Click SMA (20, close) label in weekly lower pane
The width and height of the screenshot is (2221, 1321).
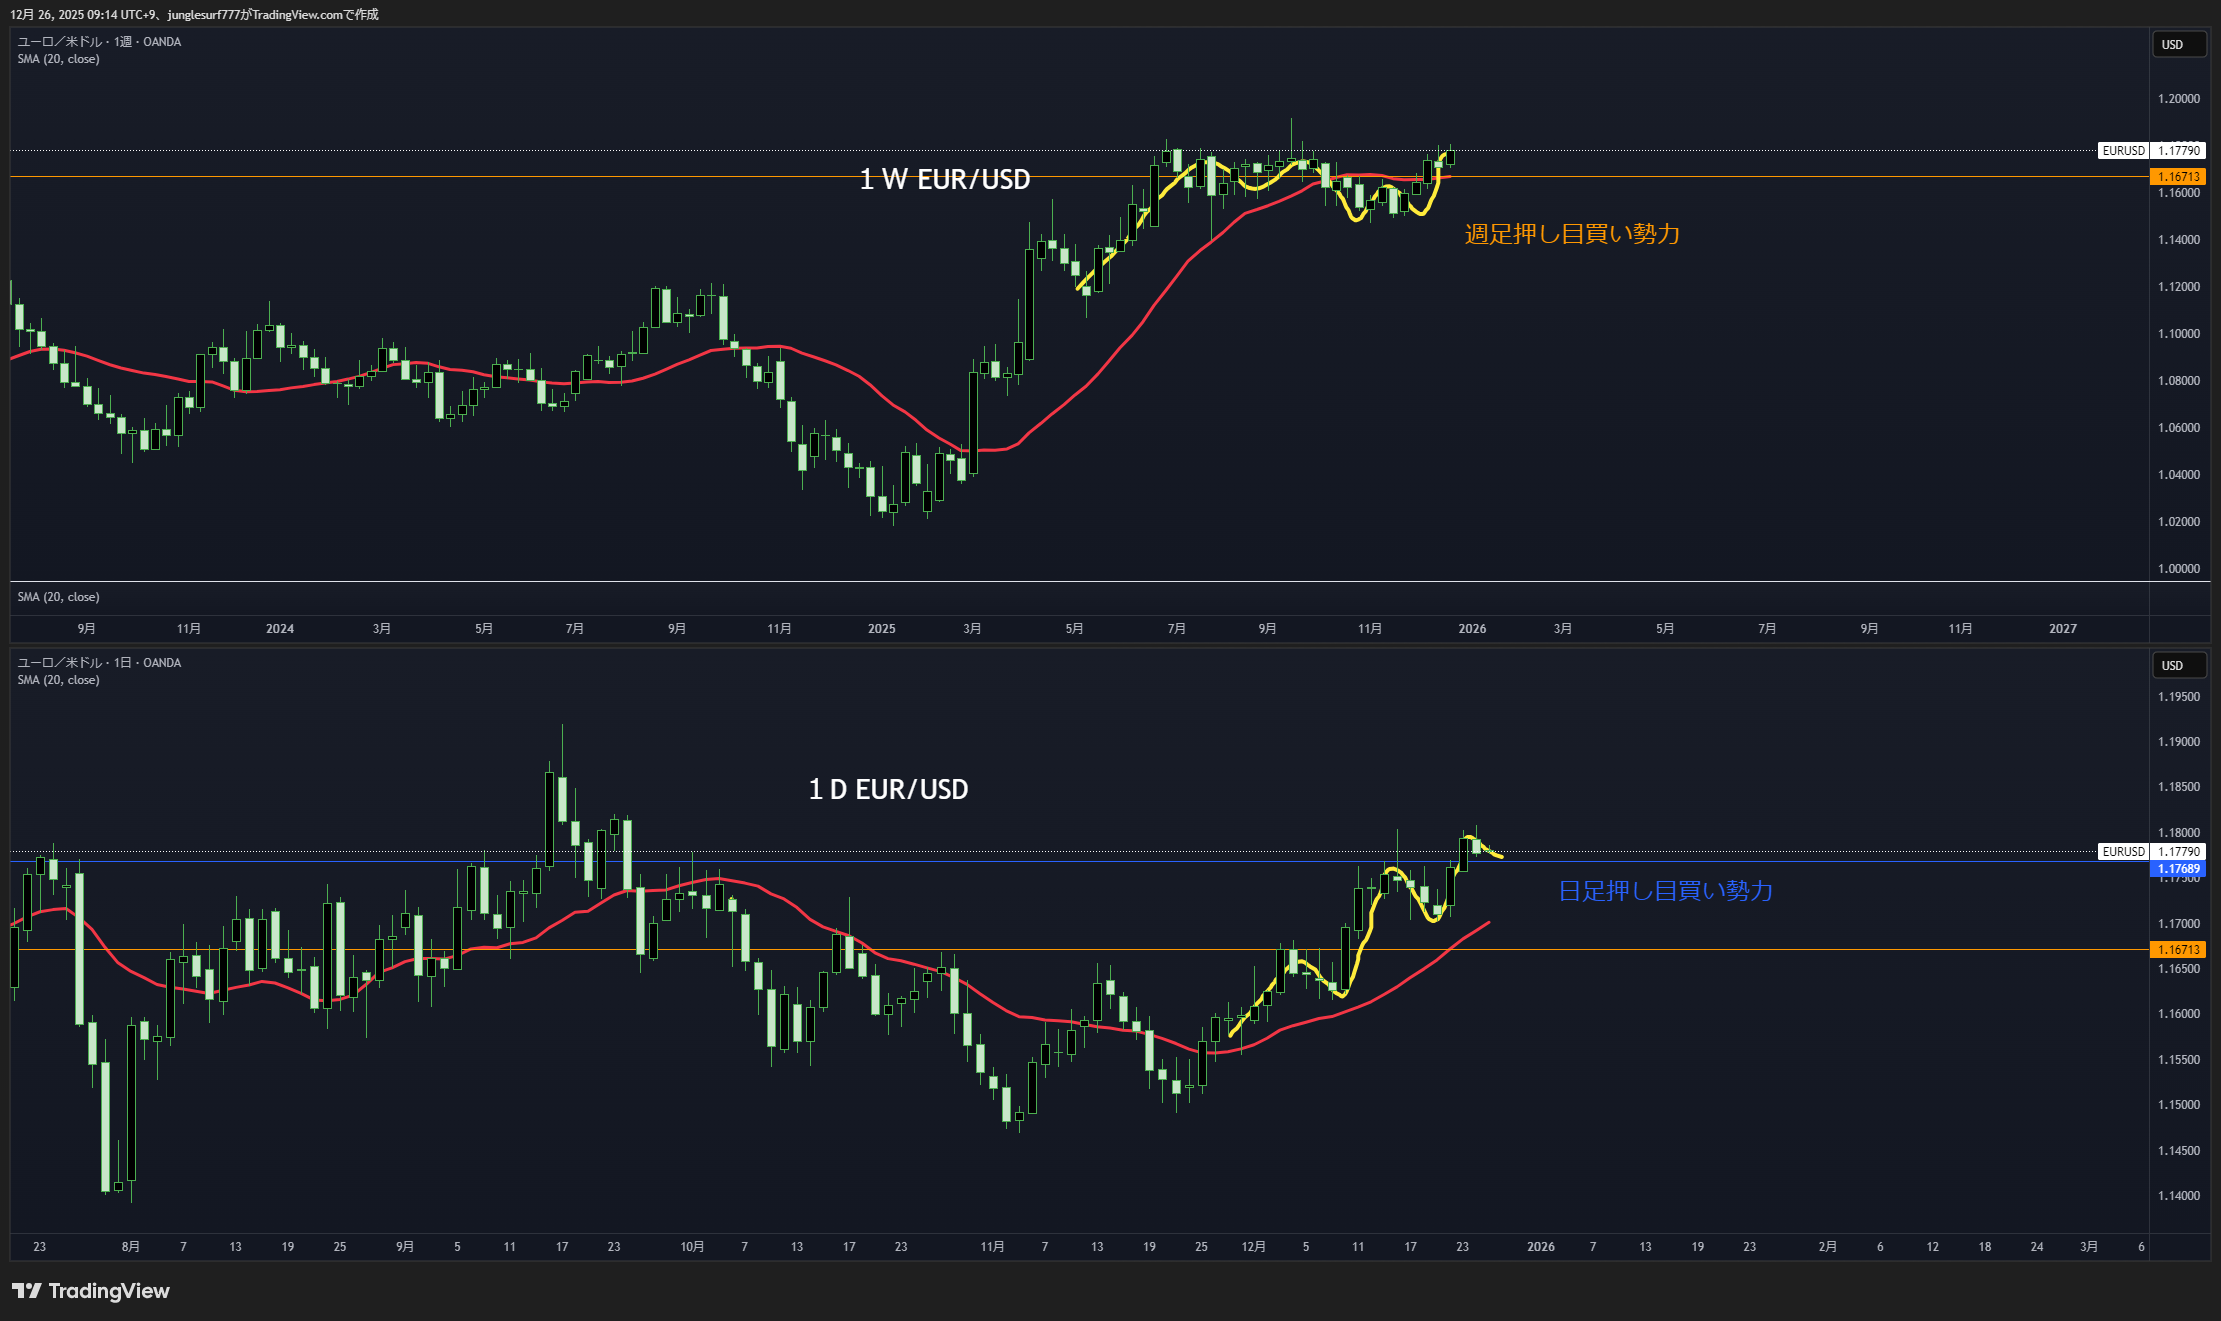[x=58, y=597]
